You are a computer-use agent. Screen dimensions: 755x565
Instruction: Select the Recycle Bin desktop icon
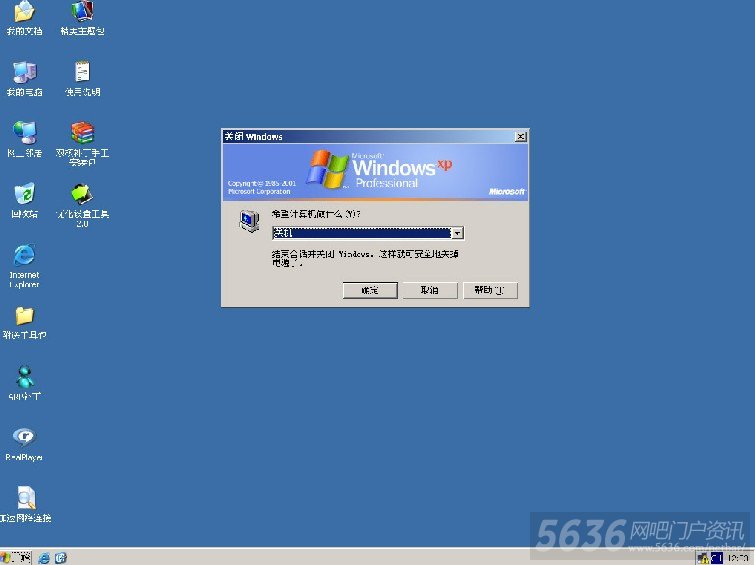tap(24, 200)
